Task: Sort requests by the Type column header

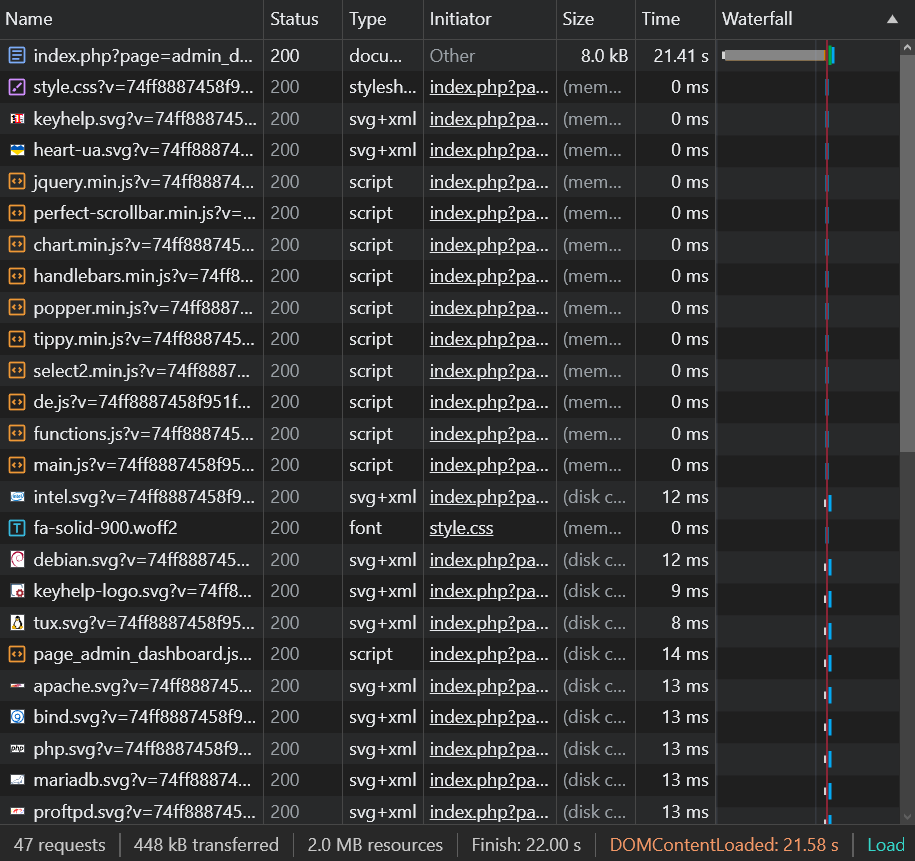Action: click(x=368, y=19)
